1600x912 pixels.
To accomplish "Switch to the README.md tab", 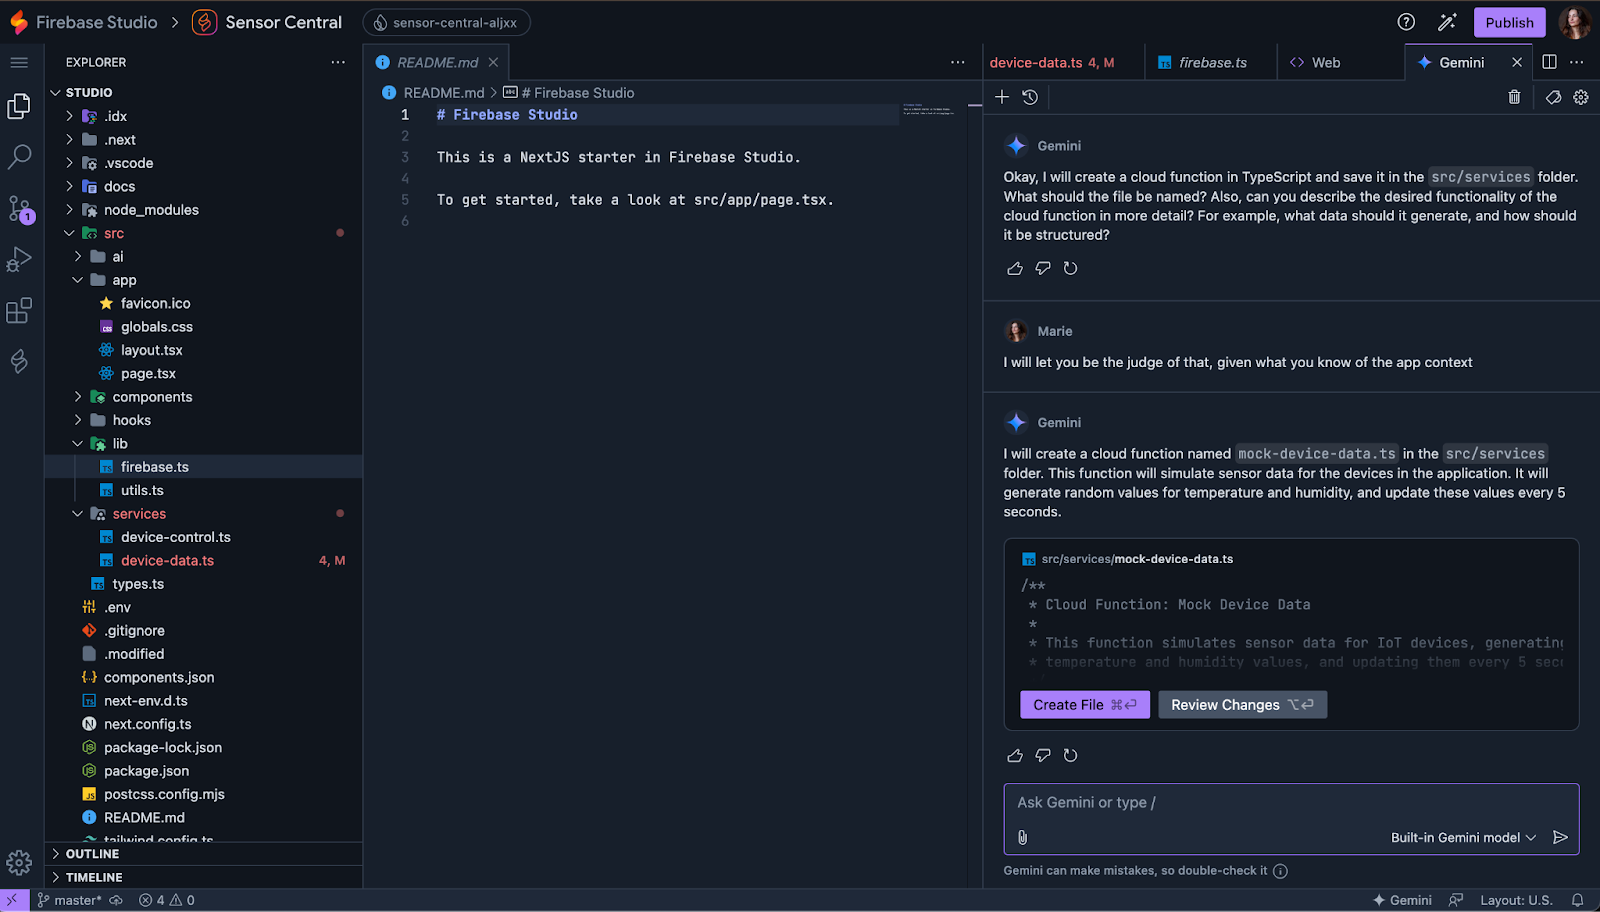I will pyautogui.click(x=437, y=62).
